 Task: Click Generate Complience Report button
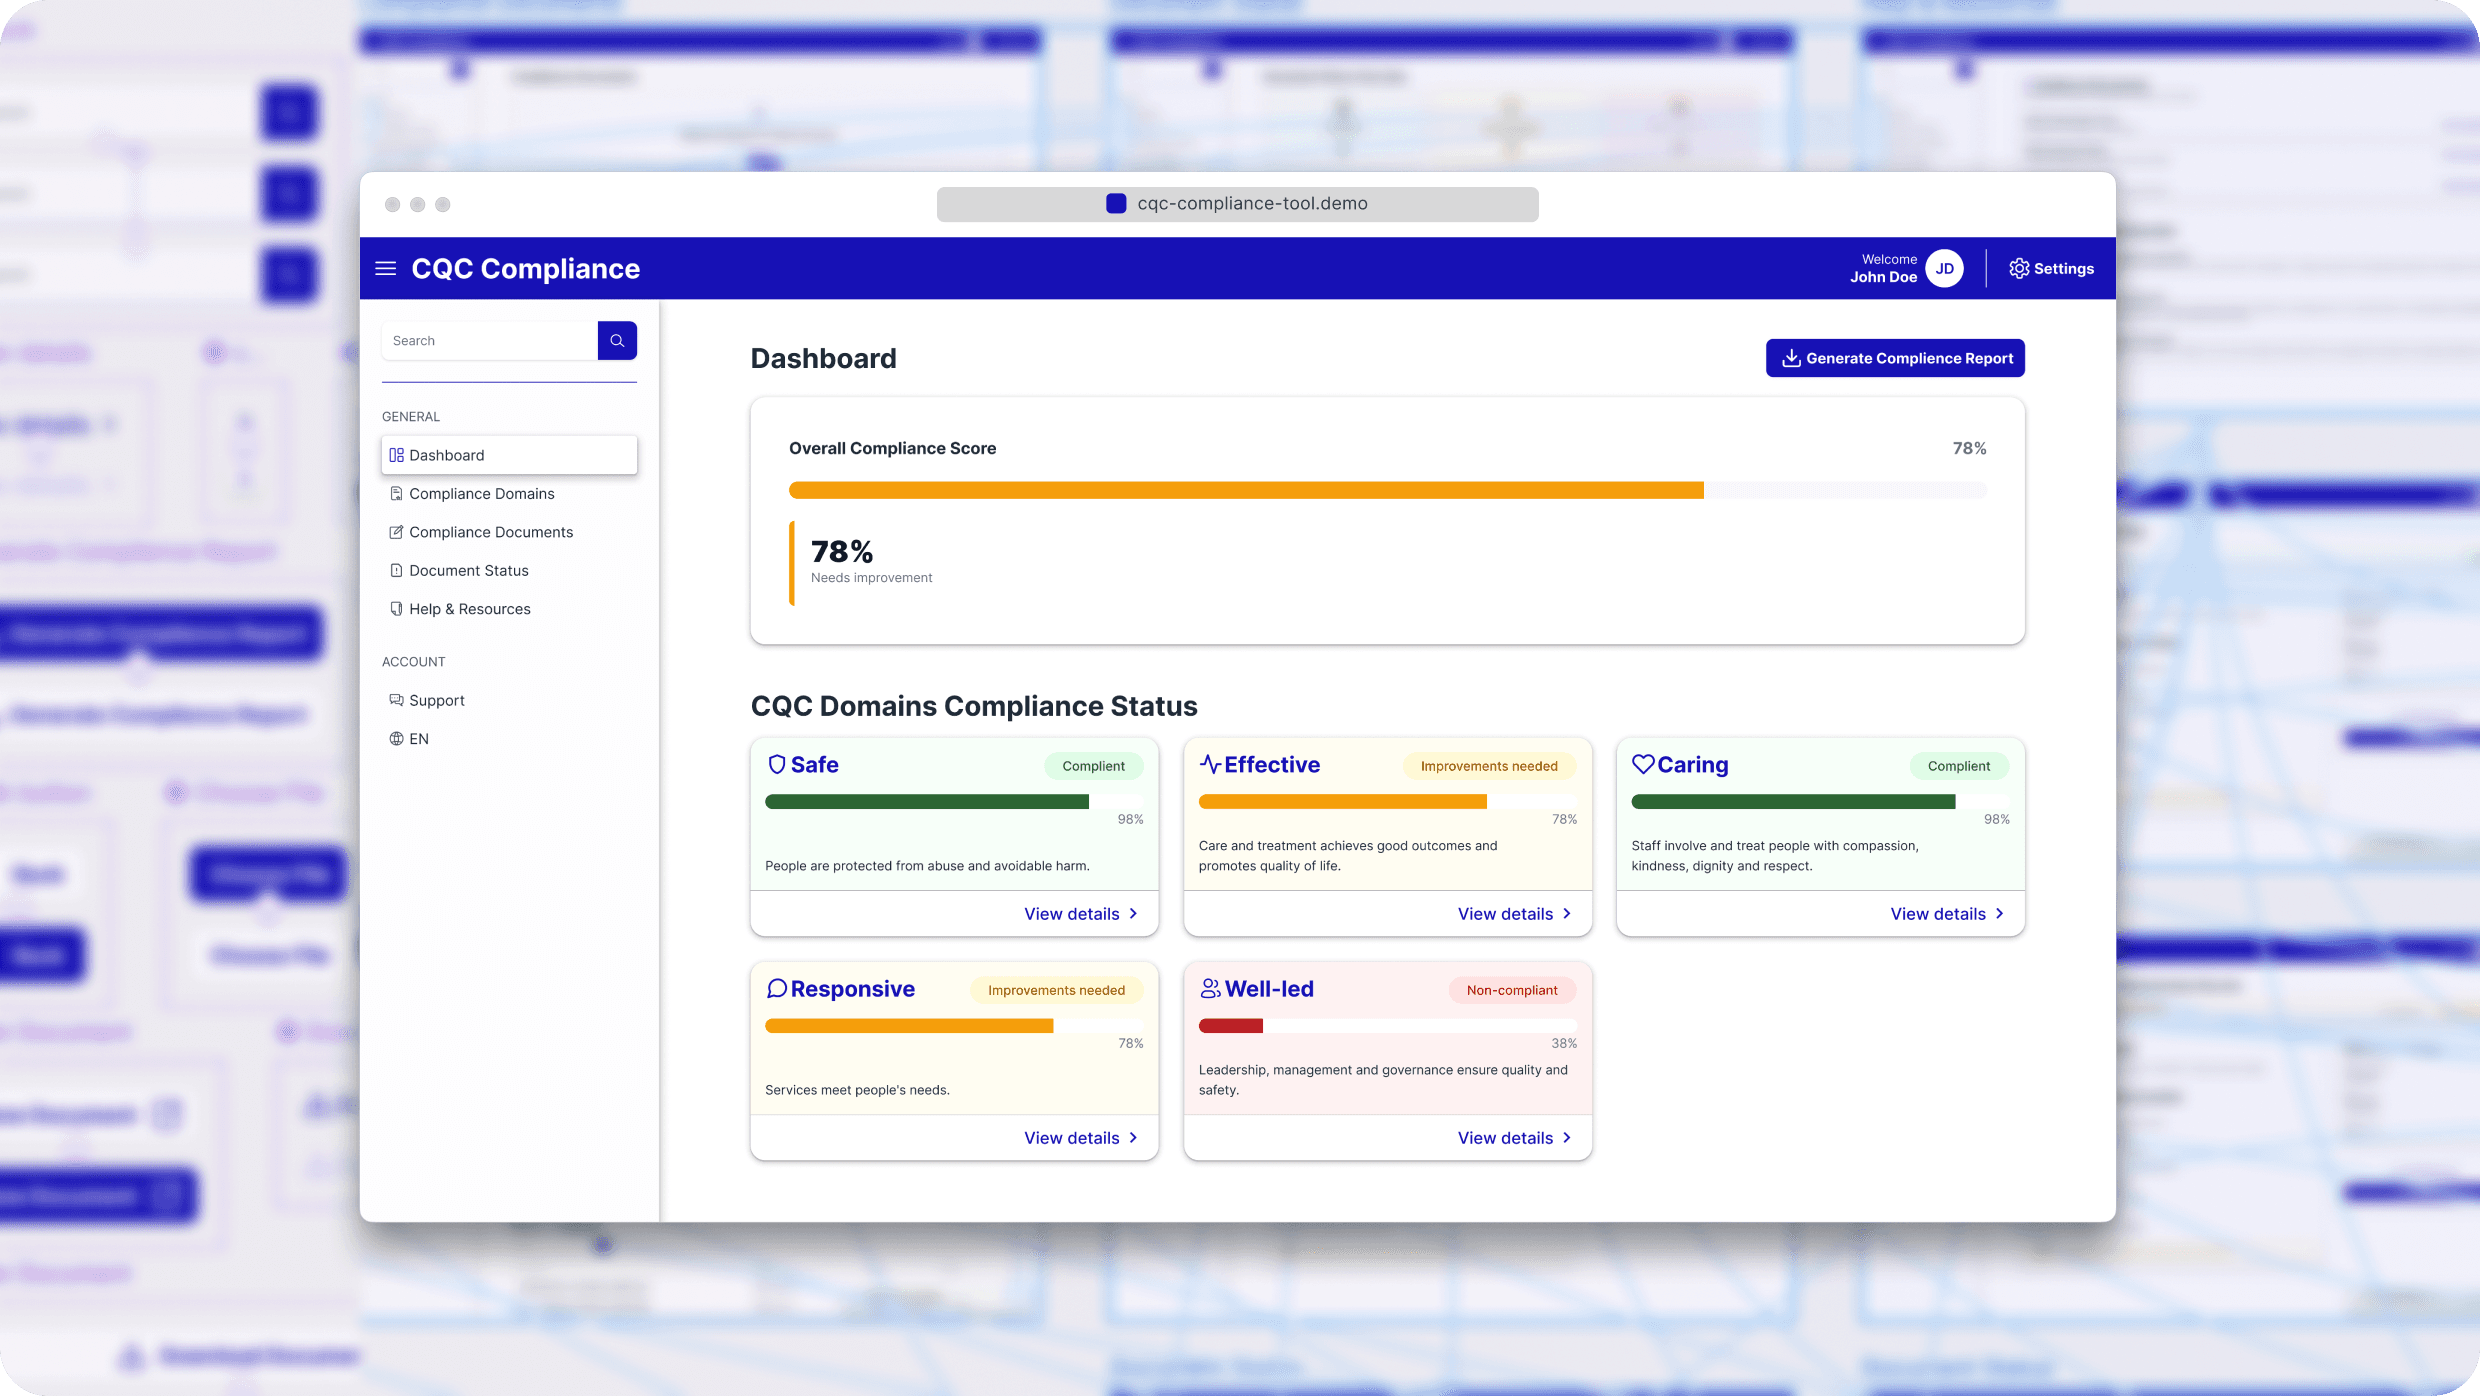(x=1895, y=358)
